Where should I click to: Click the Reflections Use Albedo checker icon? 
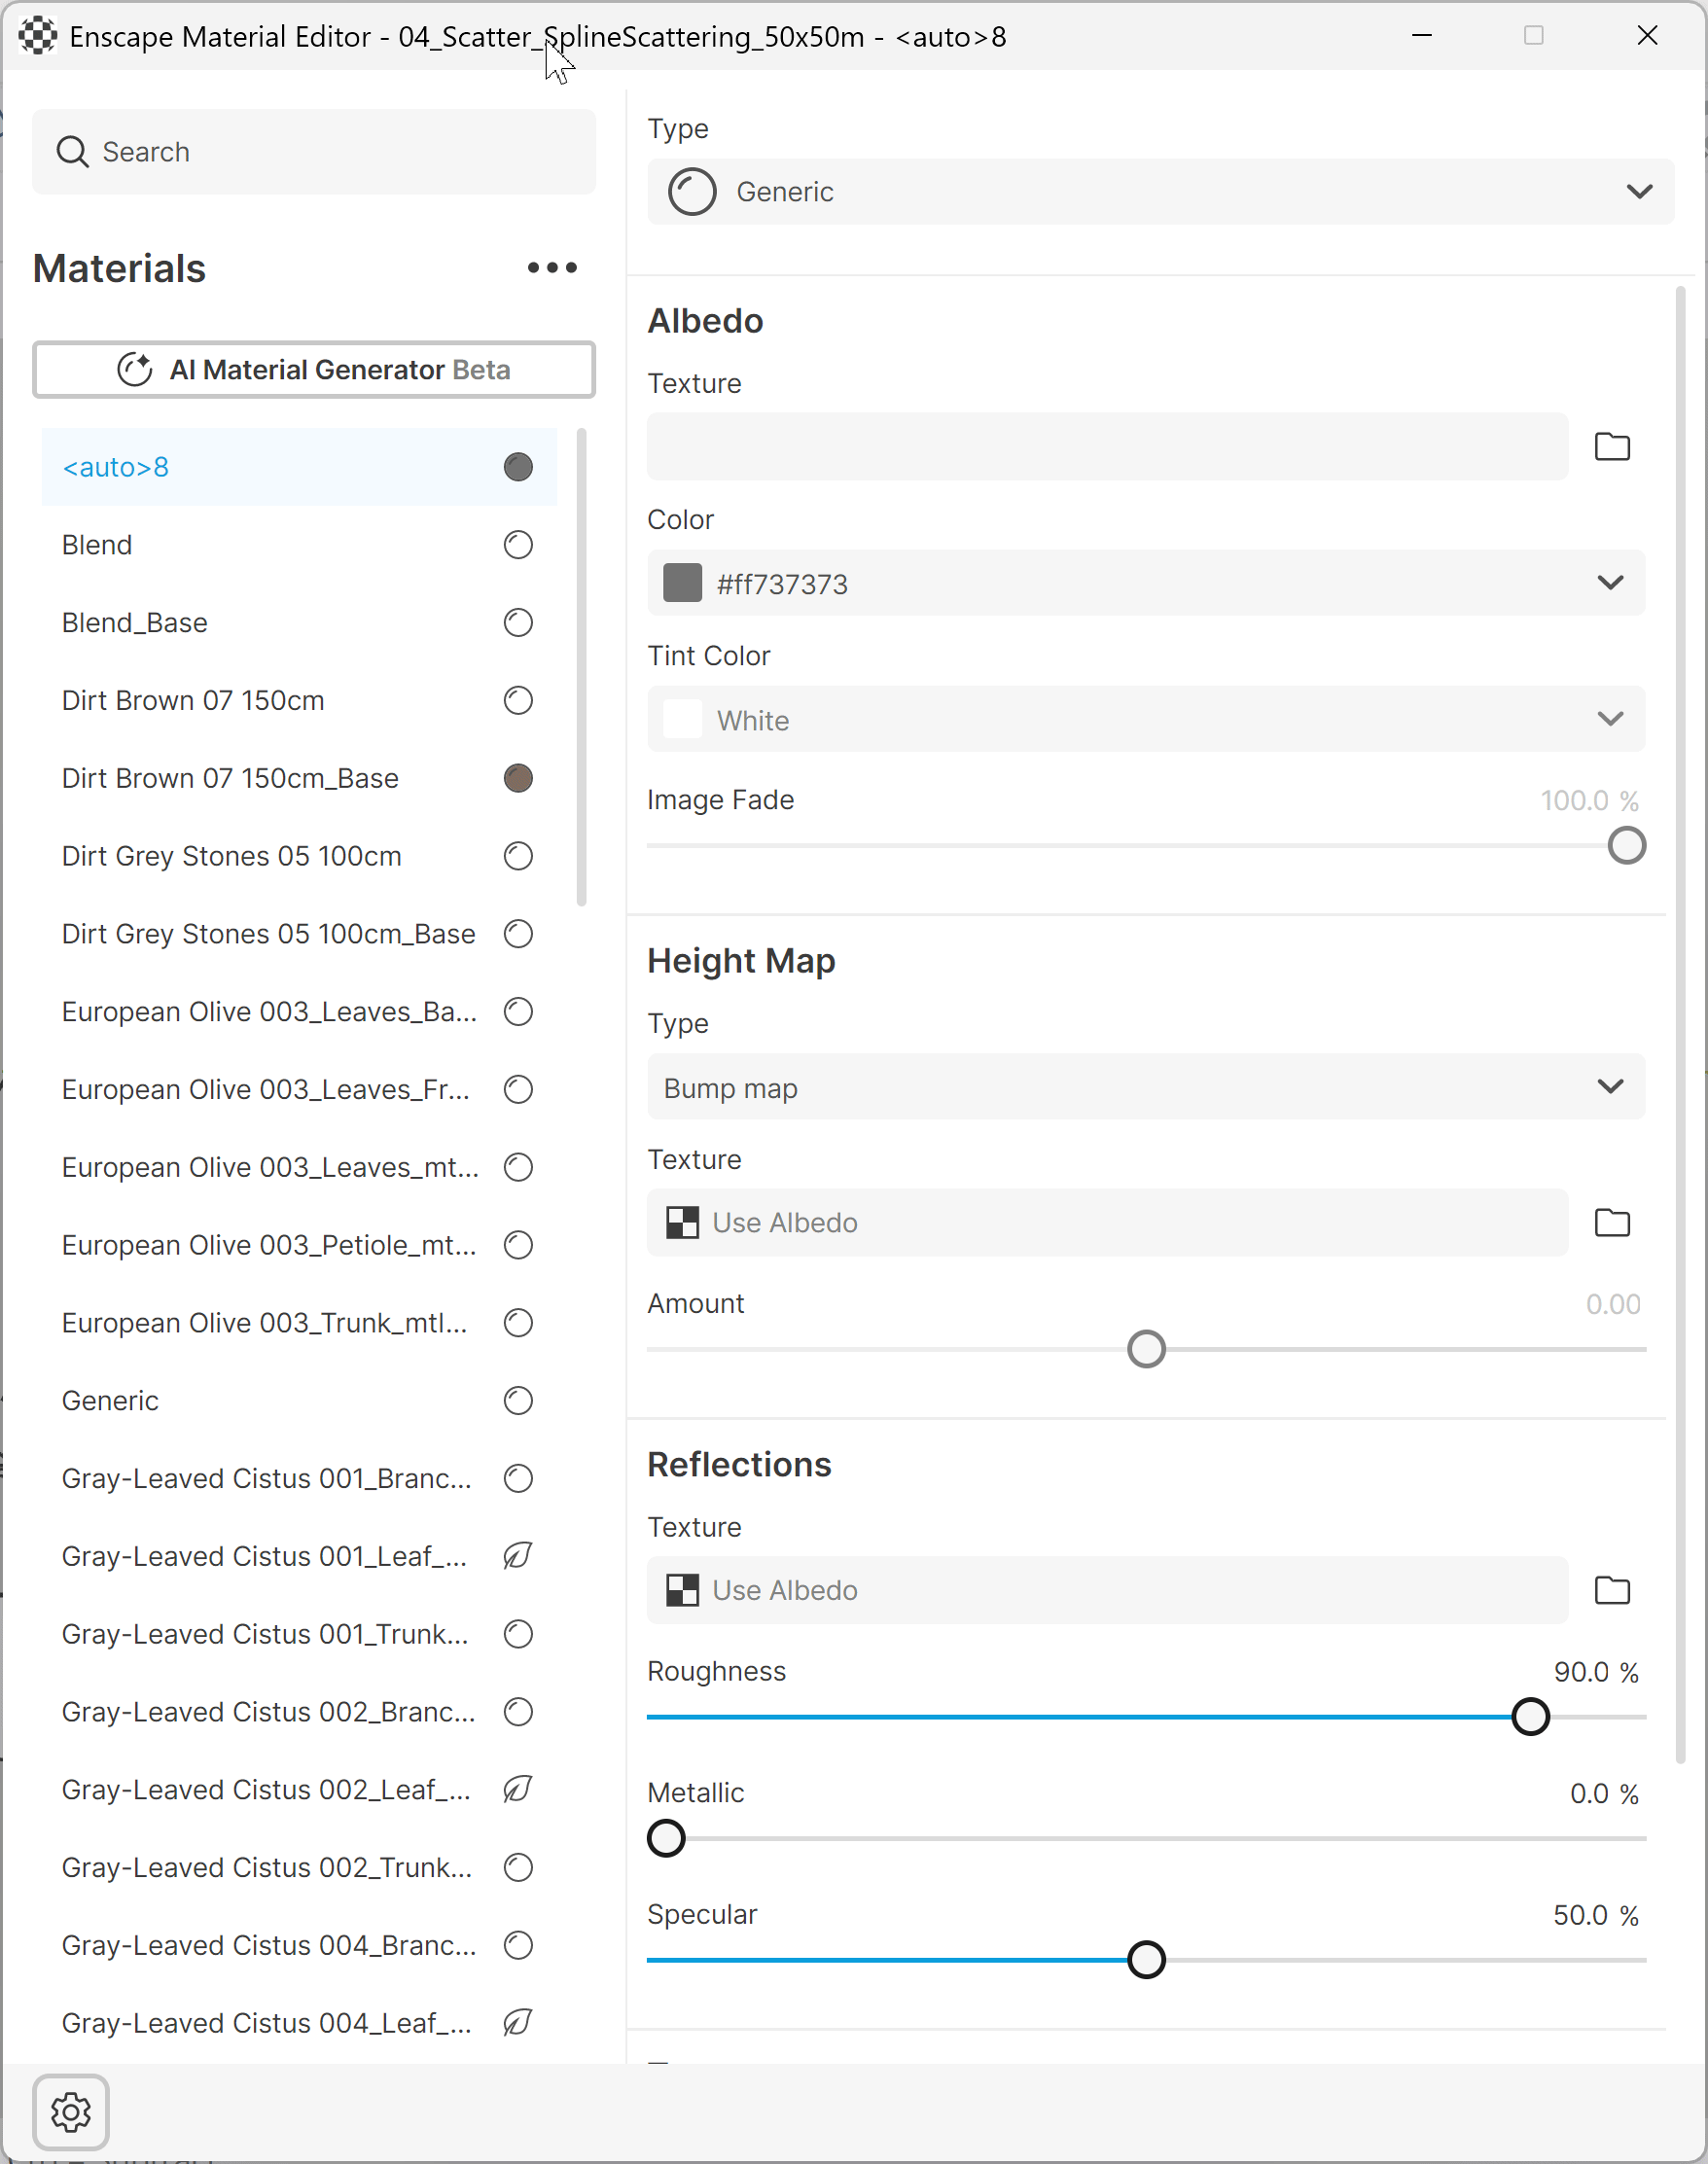point(683,1590)
